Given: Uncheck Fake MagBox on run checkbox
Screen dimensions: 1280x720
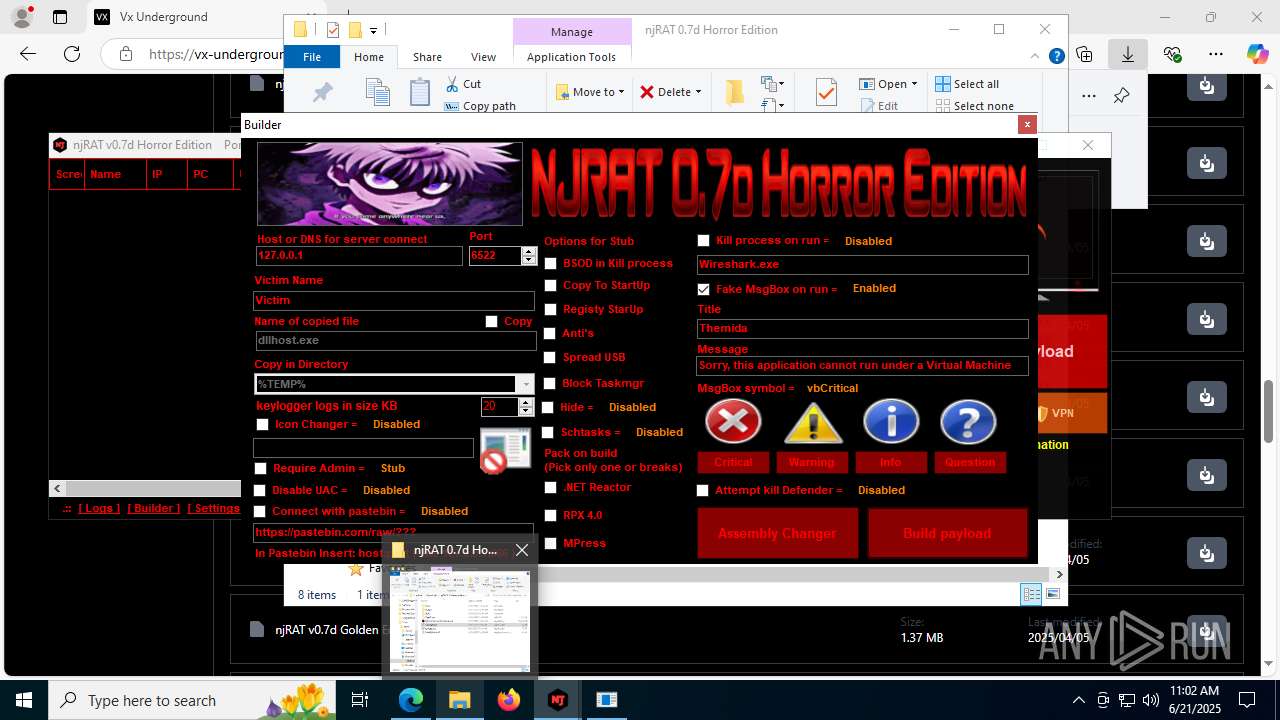Looking at the screenshot, I should tap(703, 289).
